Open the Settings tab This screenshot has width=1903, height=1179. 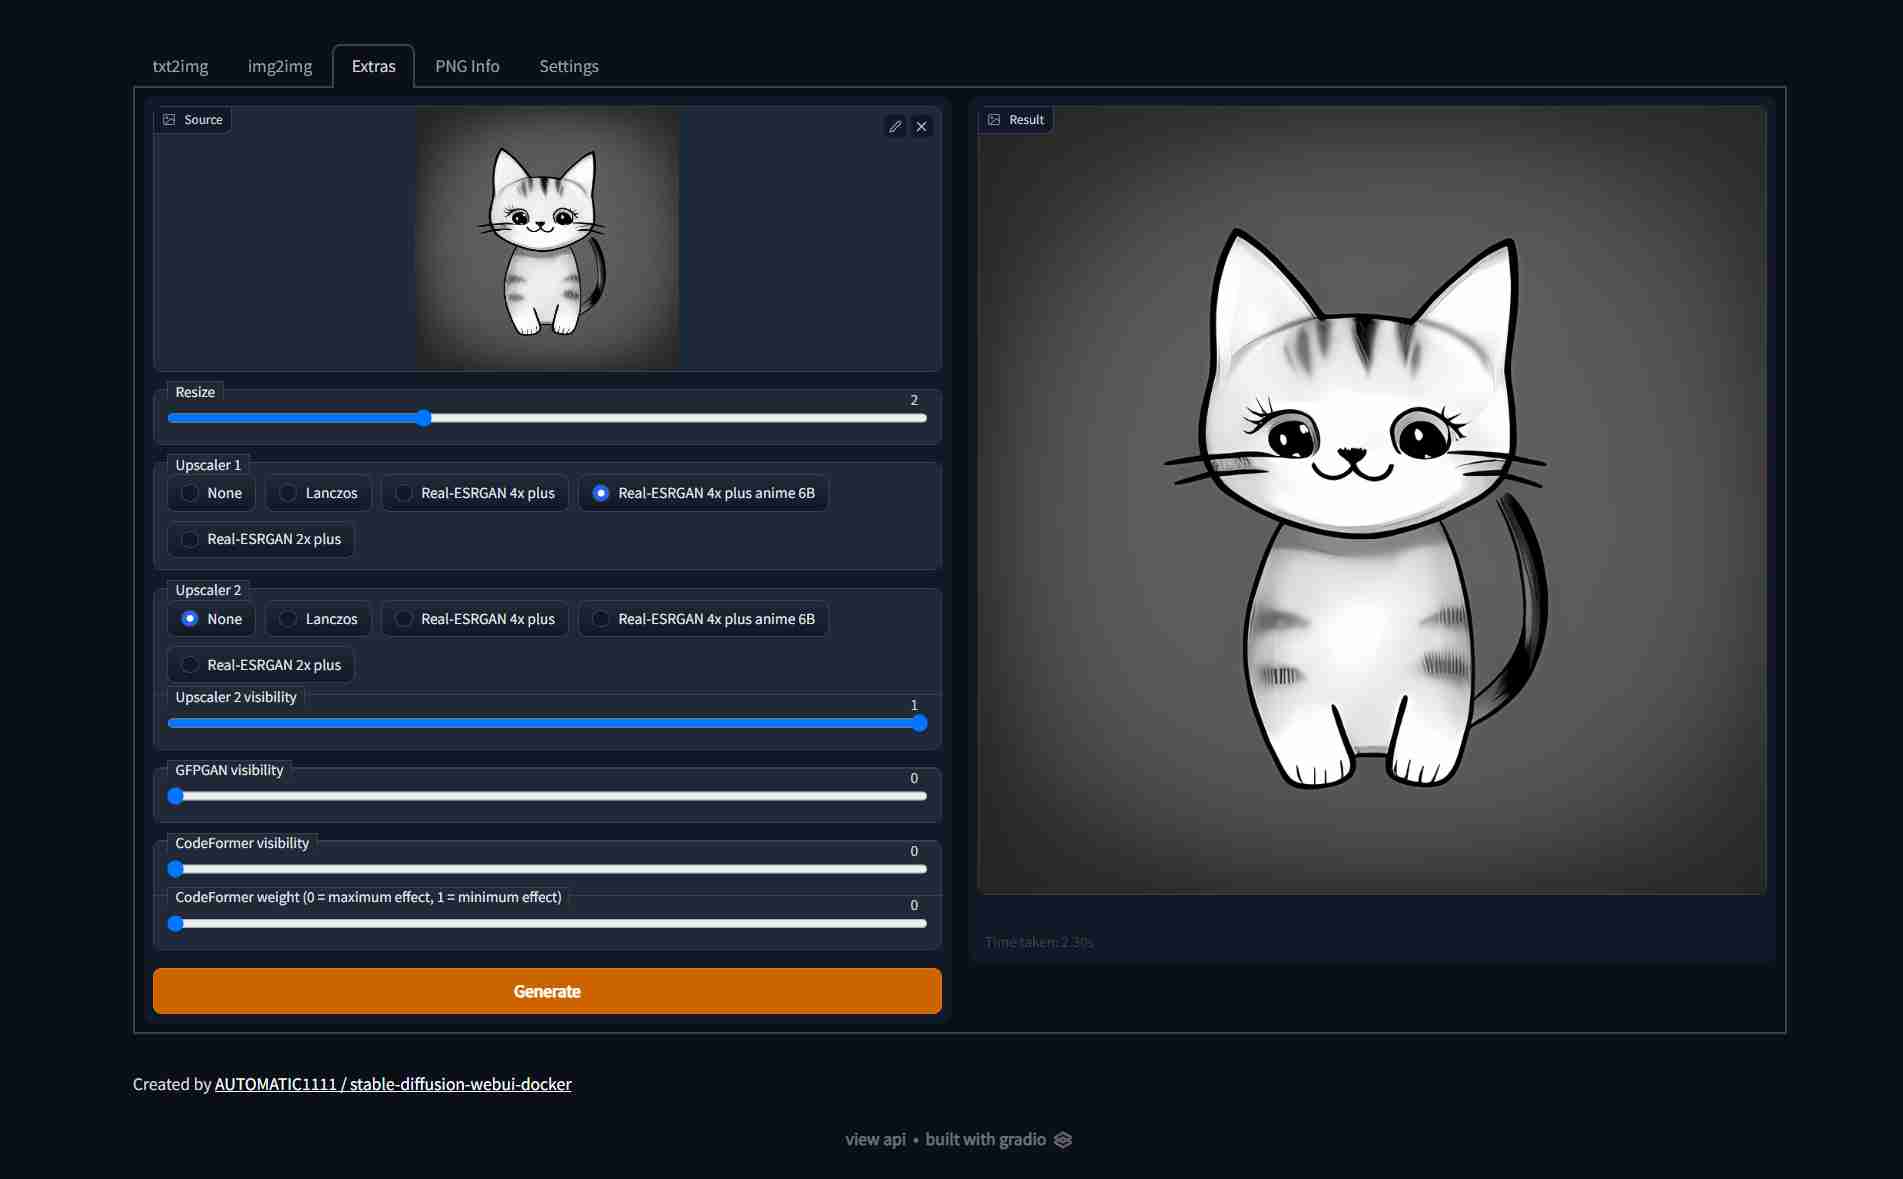coord(569,66)
